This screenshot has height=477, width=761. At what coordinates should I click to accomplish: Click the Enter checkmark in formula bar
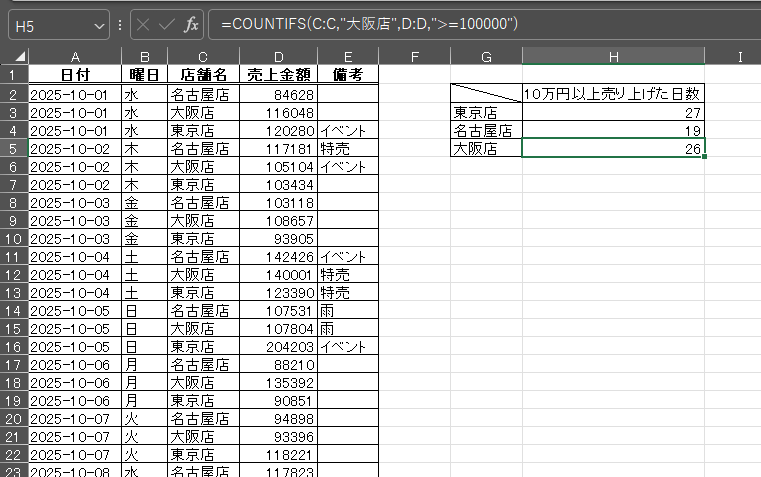pyautogui.click(x=167, y=24)
